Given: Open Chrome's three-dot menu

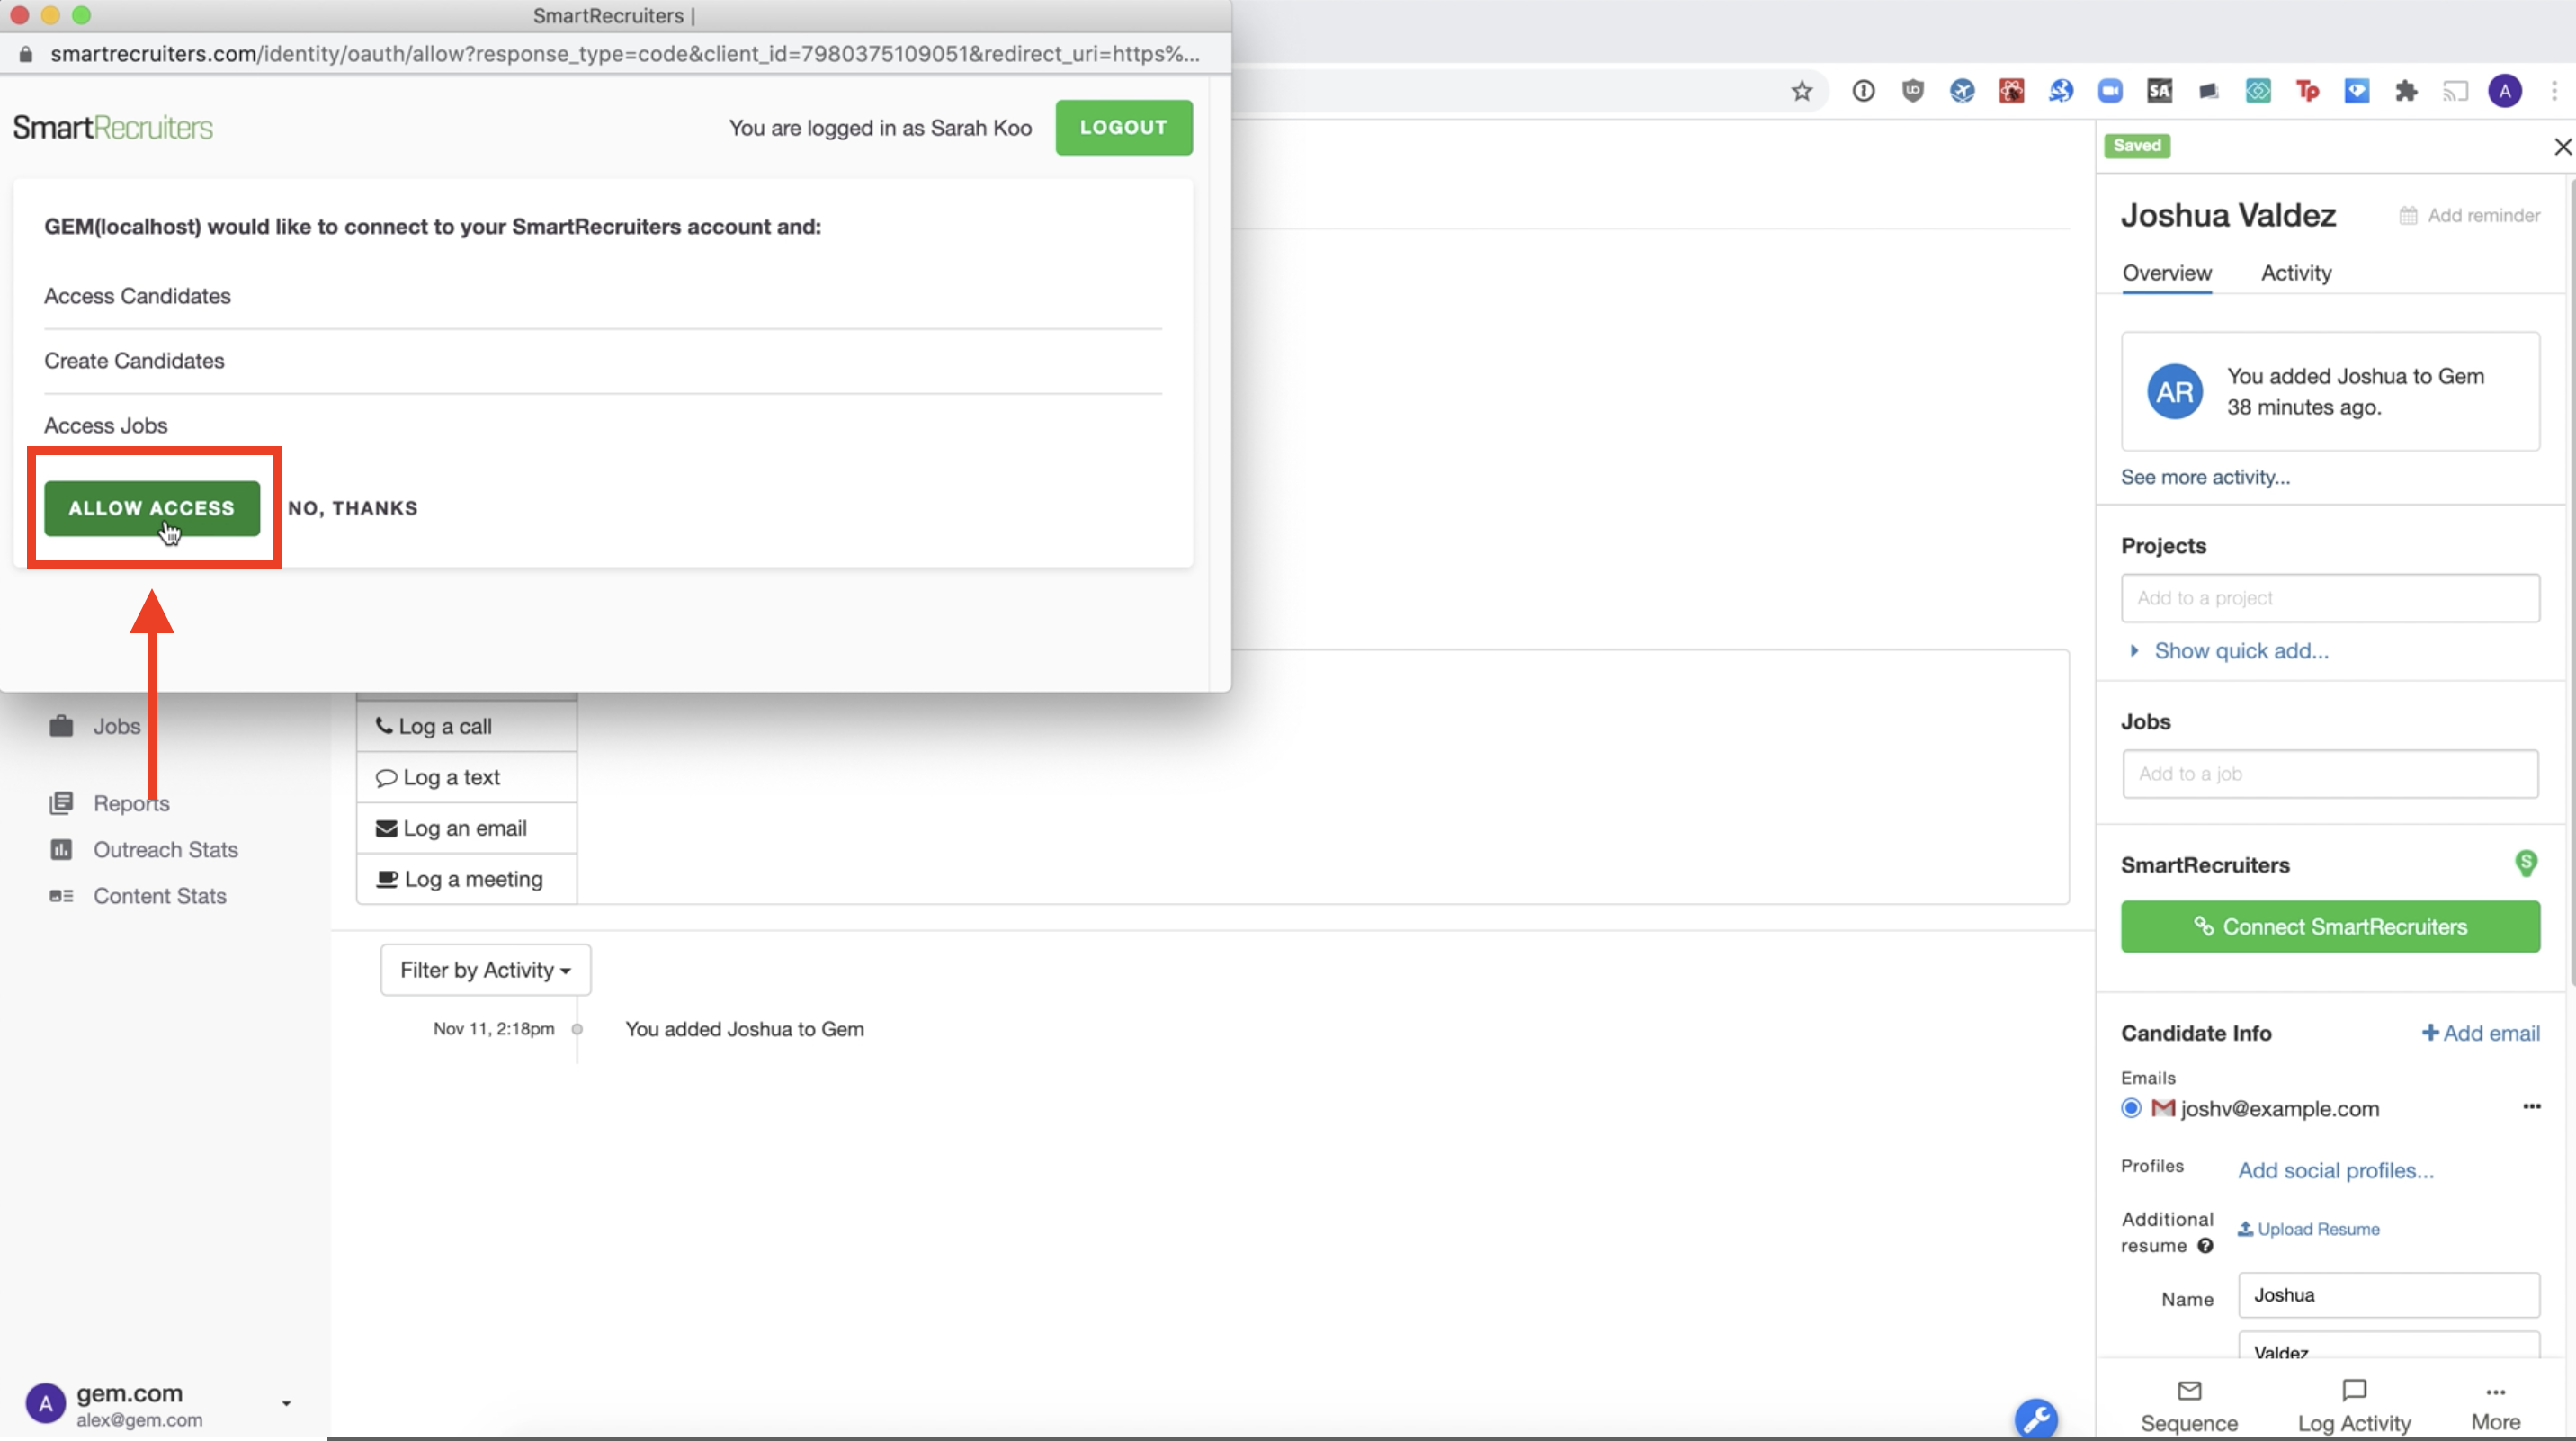Looking at the screenshot, I should tap(2554, 91).
